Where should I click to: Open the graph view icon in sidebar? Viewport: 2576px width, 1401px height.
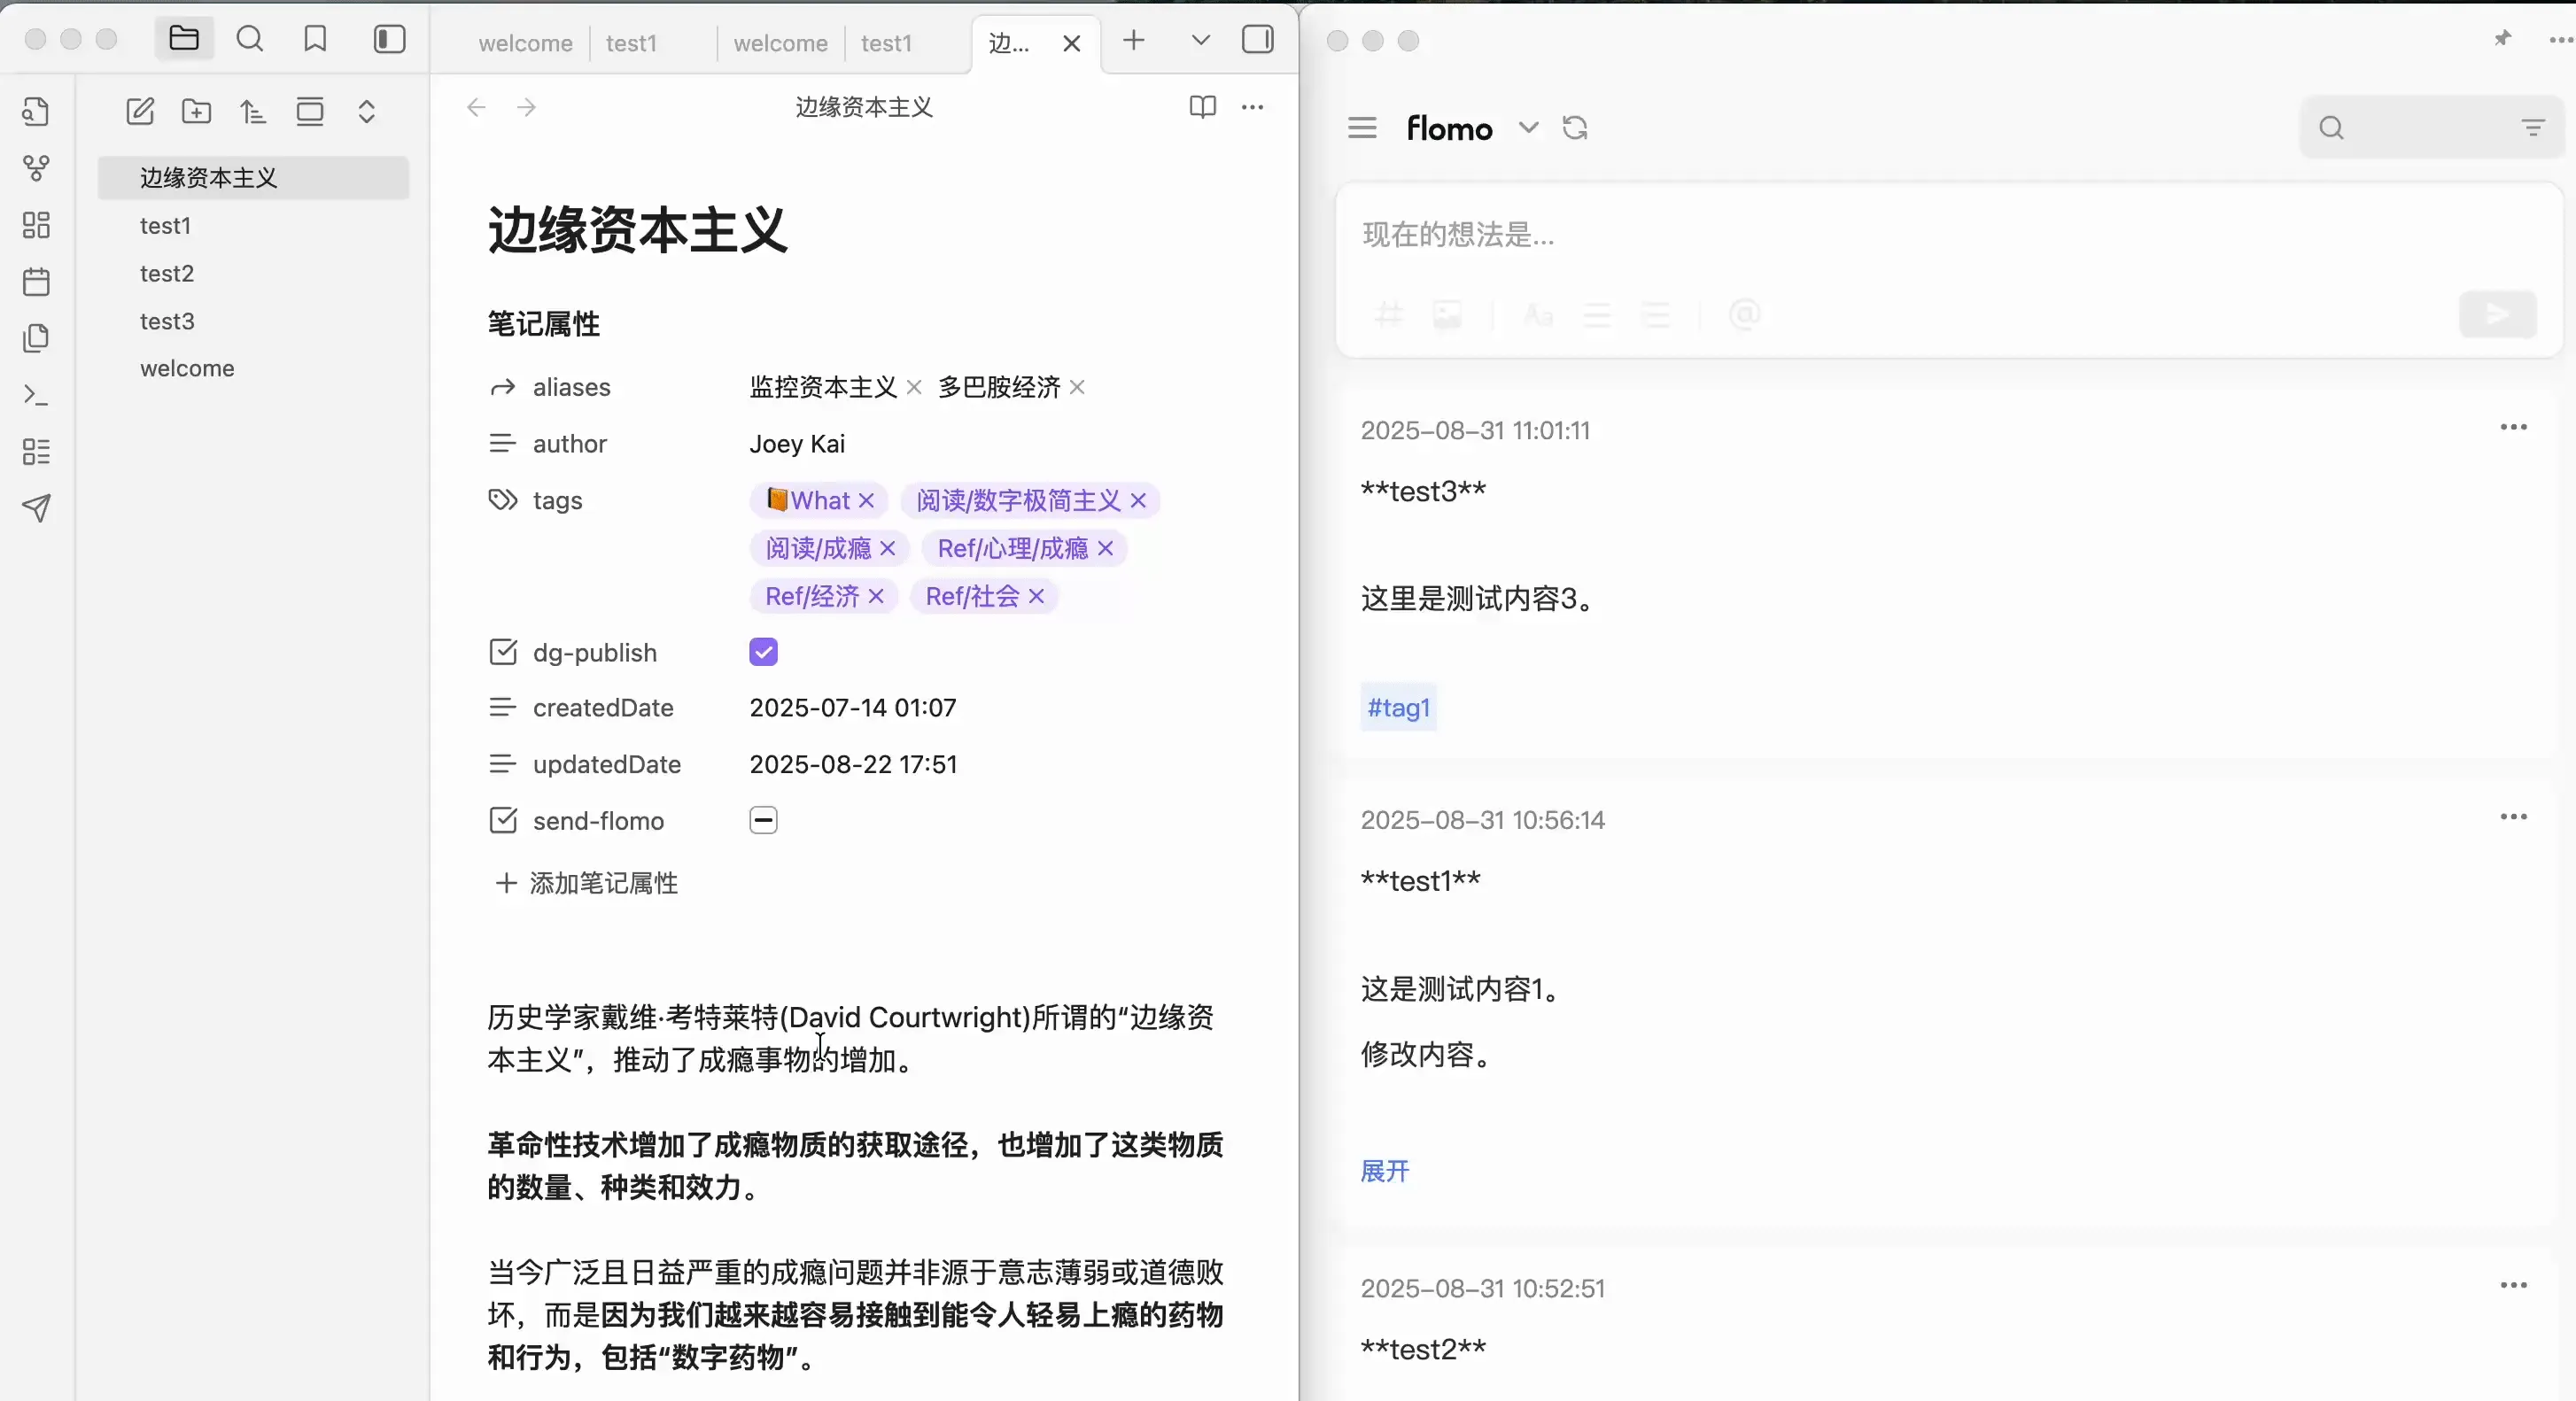(36, 168)
